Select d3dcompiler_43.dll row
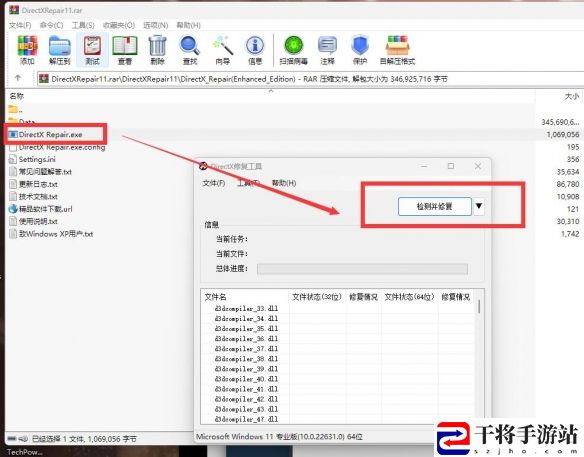 [x=246, y=409]
